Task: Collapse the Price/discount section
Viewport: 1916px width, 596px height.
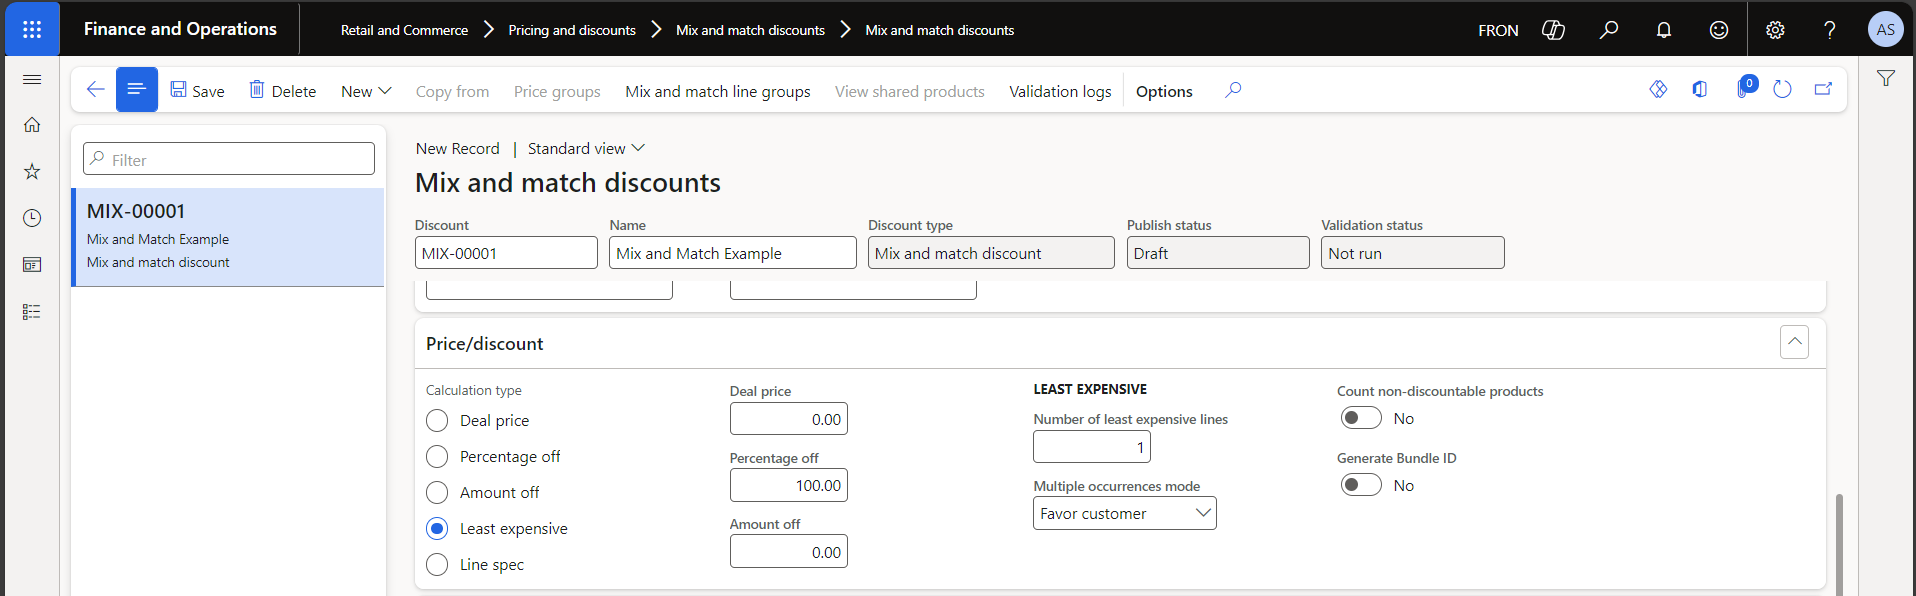Action: tap(1794, 342)
